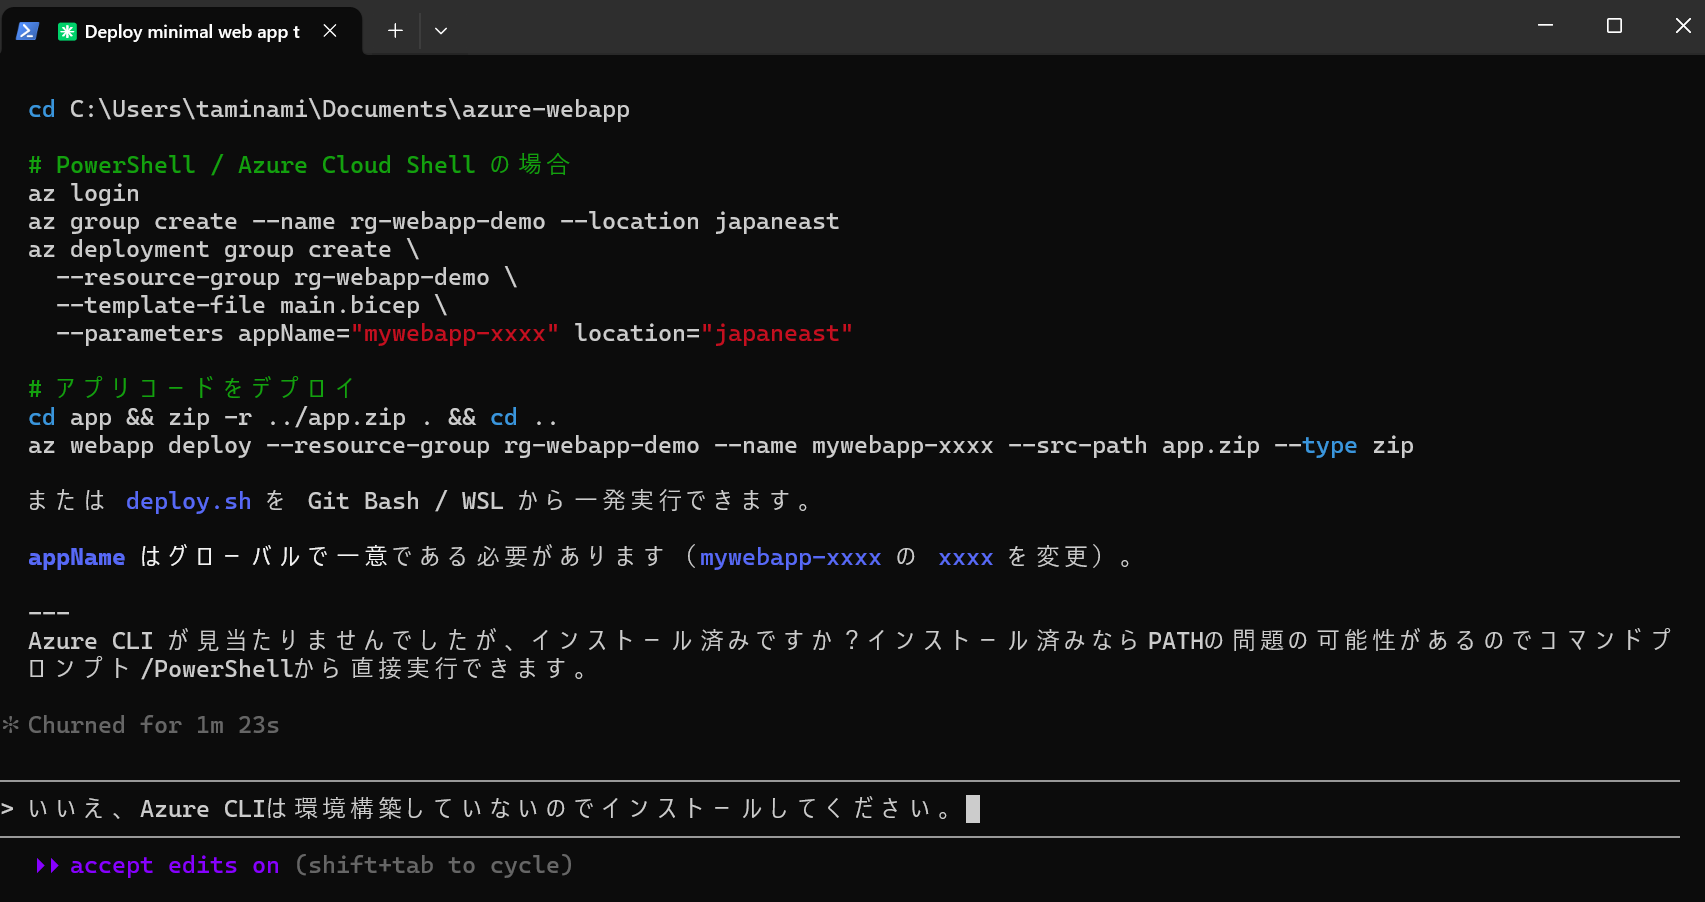Expand the new tab profile dropdown chevron
Screen dimensions: 1705x902
[441, 31]
